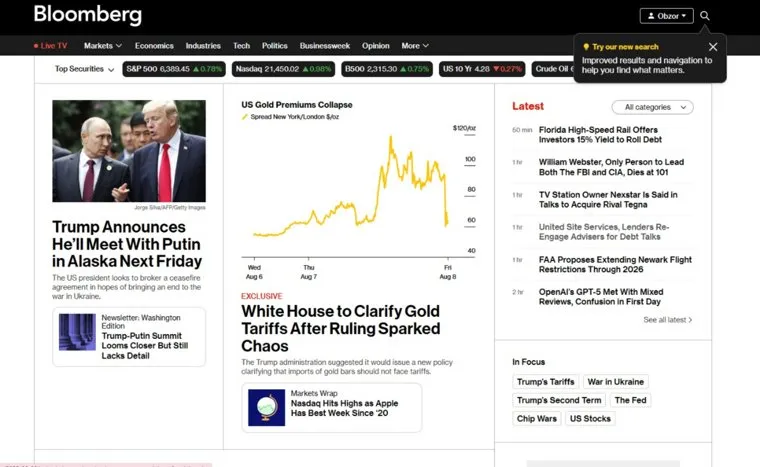Open the Obzor account dropdown
Image resolution: width=760 pixels, height=467 pixels.
pyautogui.click(x=666, y=16)
